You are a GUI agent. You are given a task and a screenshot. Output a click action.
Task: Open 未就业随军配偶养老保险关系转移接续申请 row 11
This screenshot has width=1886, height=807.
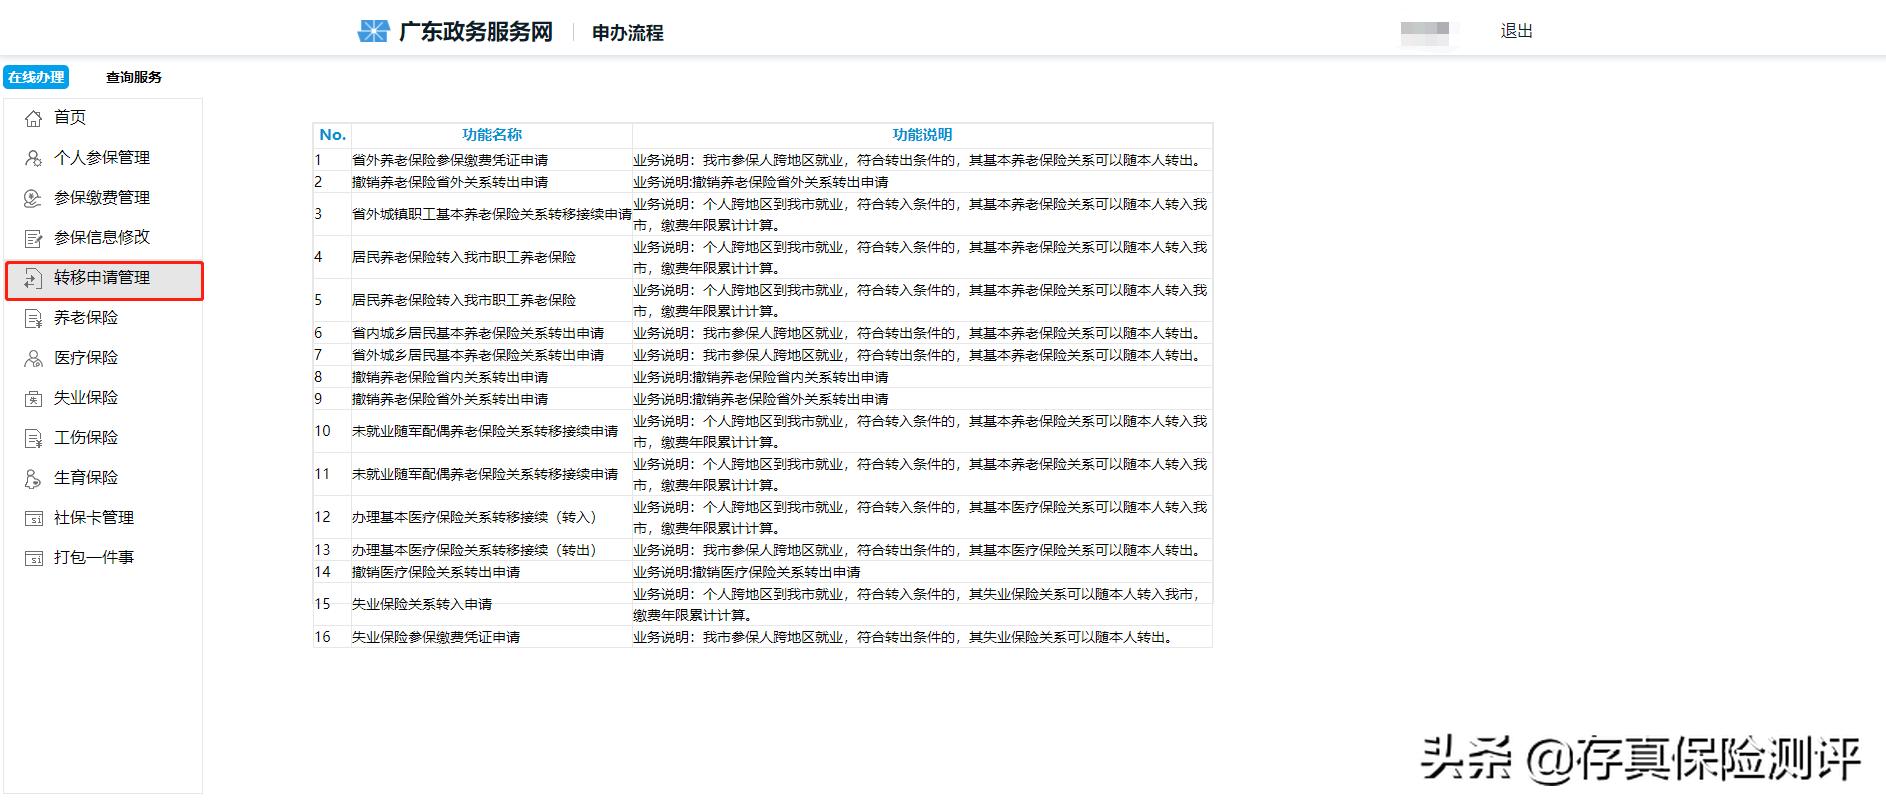tap(485, 474)
